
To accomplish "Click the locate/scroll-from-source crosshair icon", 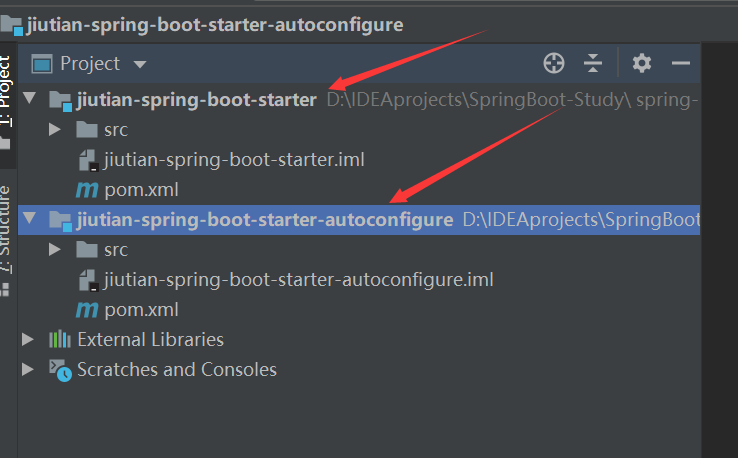I will pos(554,63).
